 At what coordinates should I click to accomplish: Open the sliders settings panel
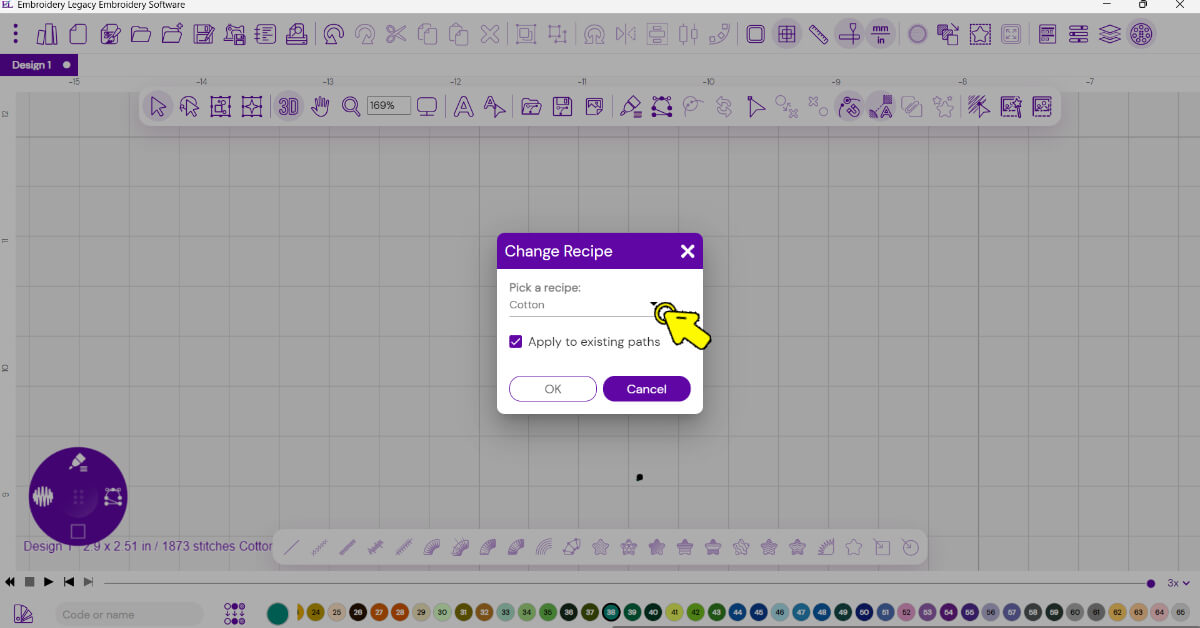1078,34
